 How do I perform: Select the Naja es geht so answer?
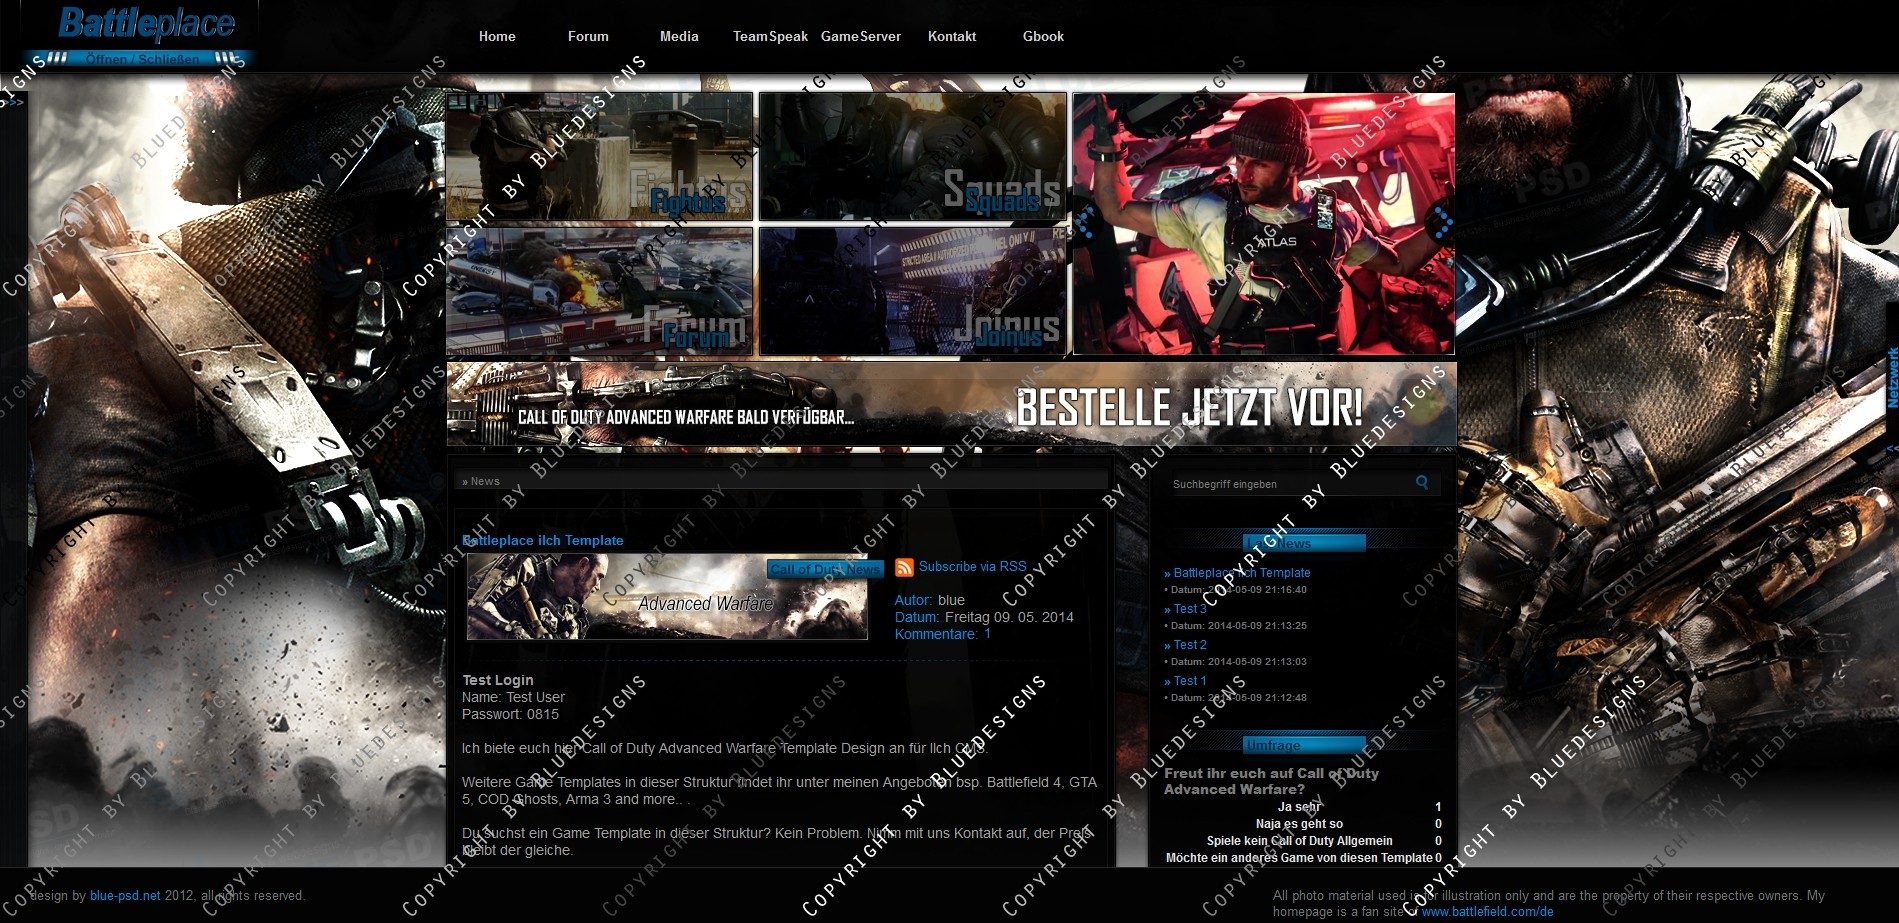tap(1299, 824)
